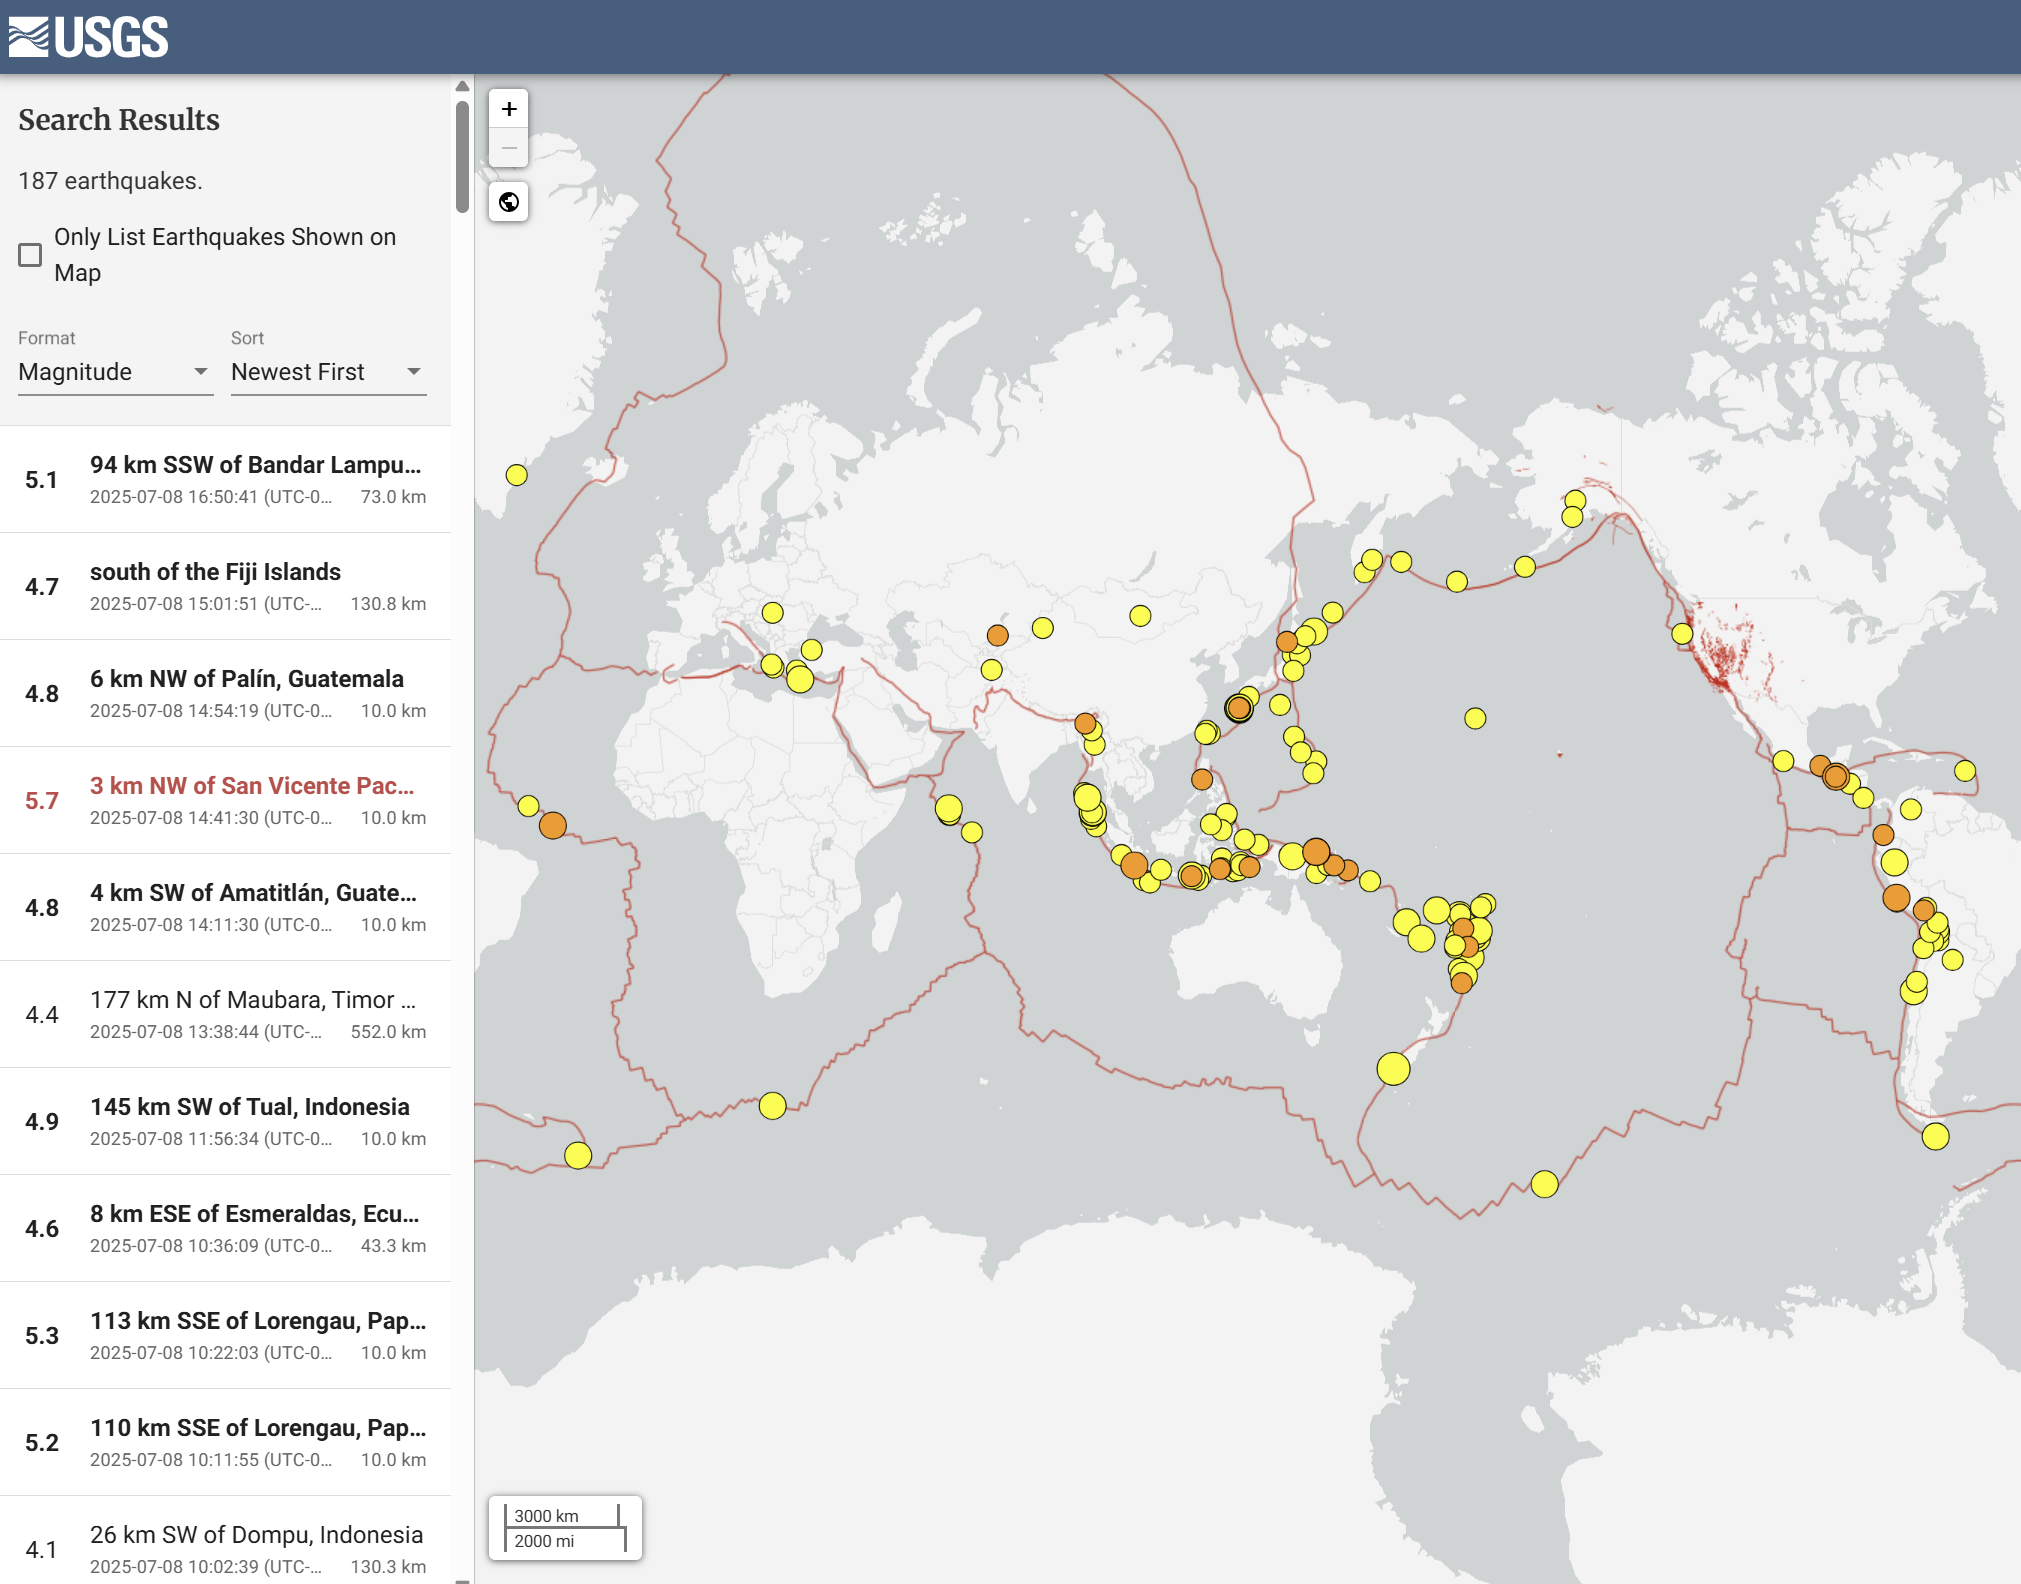Zoom in on the map
This screenshot has width=2021, height=1584.
point(509,108)
